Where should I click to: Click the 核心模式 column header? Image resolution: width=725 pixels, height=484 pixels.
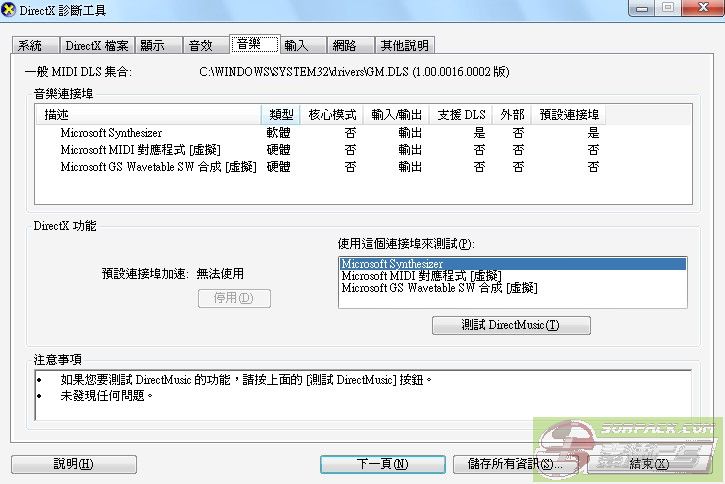pos(331,115)
